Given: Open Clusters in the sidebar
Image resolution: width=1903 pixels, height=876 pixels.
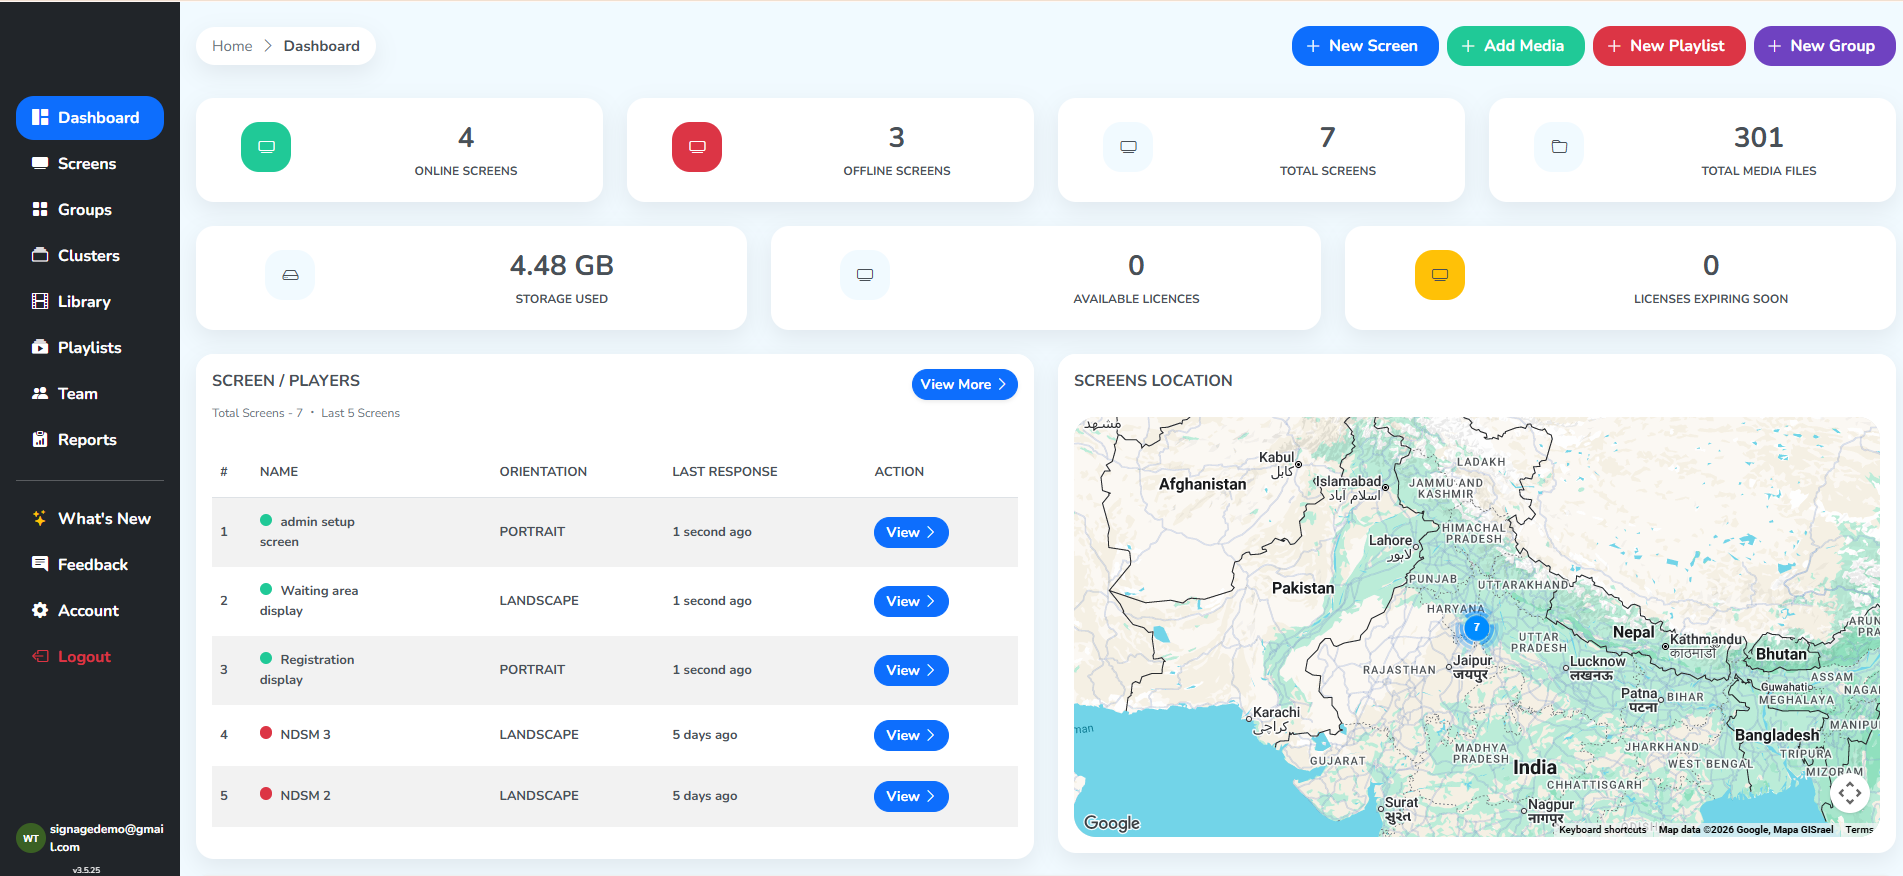Looking at the screenshot, I should point(90,256).
